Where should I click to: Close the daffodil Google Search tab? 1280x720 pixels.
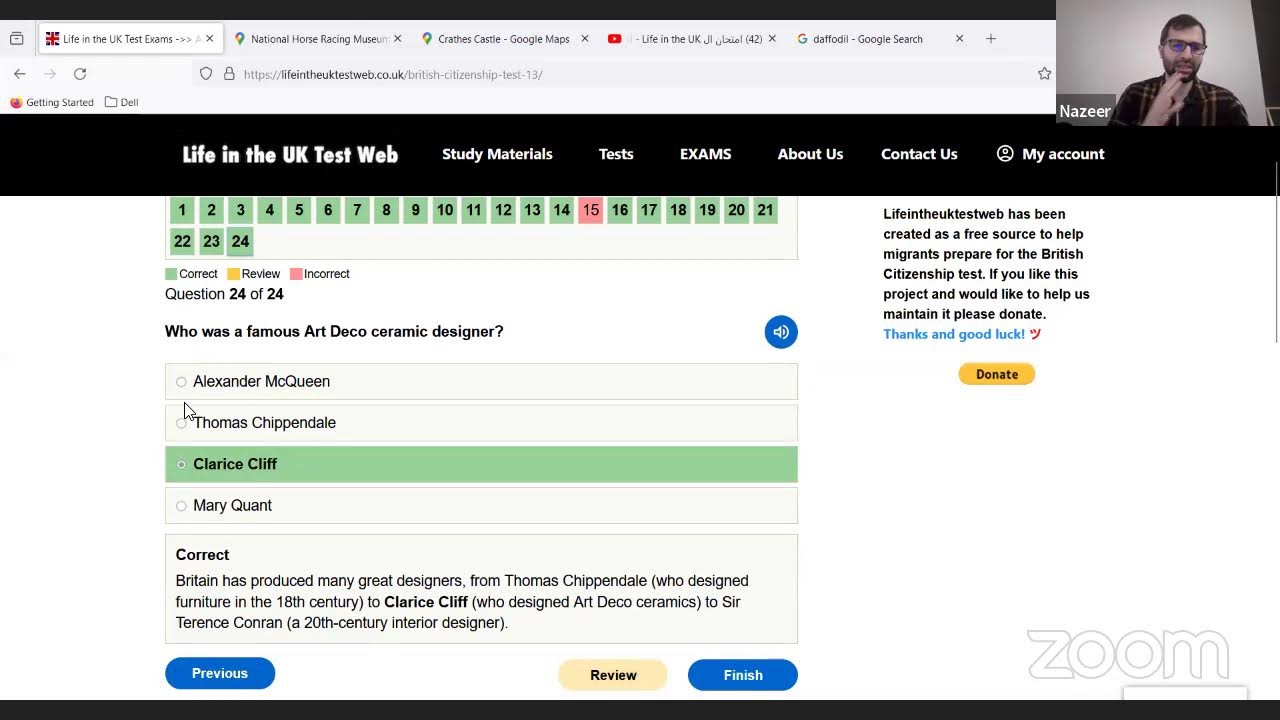[959, 39]
